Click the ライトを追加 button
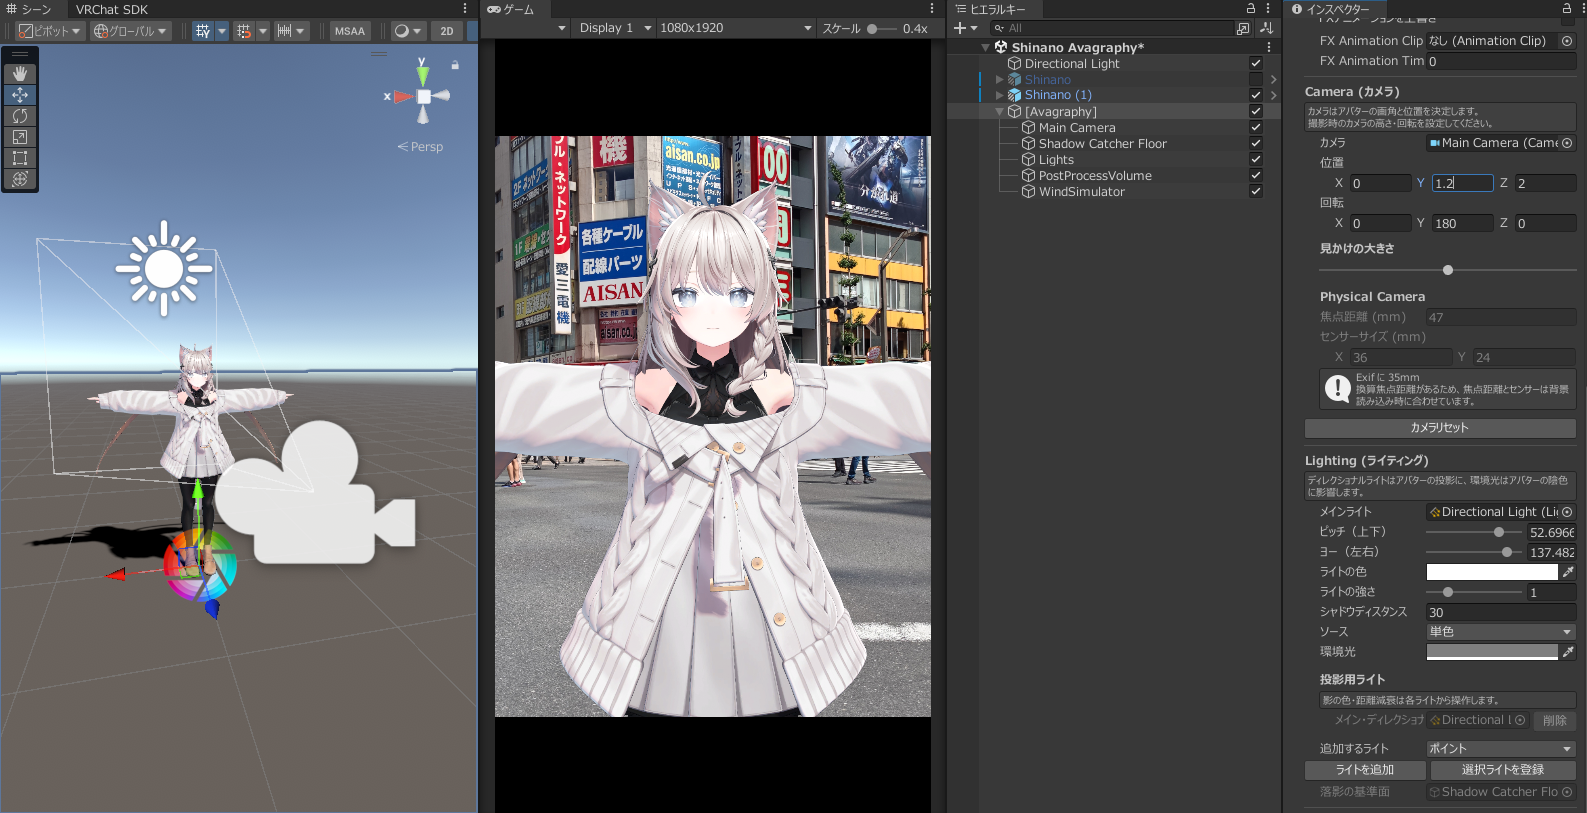1587x813 pixels. tap(1365, 770)
